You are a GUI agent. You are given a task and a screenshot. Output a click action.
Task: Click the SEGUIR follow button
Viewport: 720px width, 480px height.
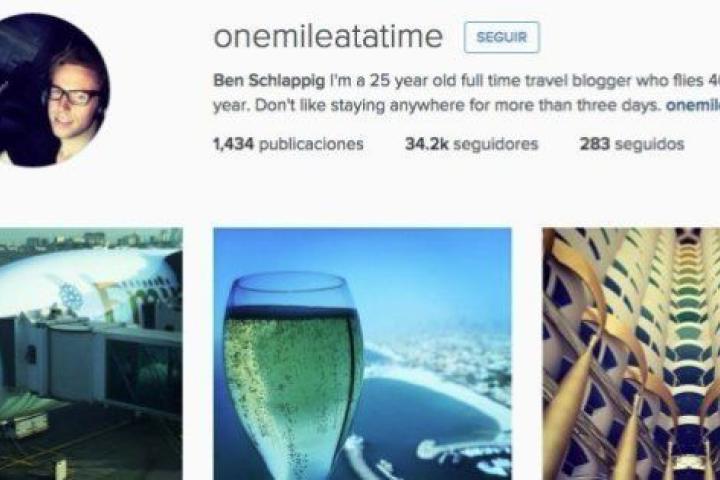point(501,37)
